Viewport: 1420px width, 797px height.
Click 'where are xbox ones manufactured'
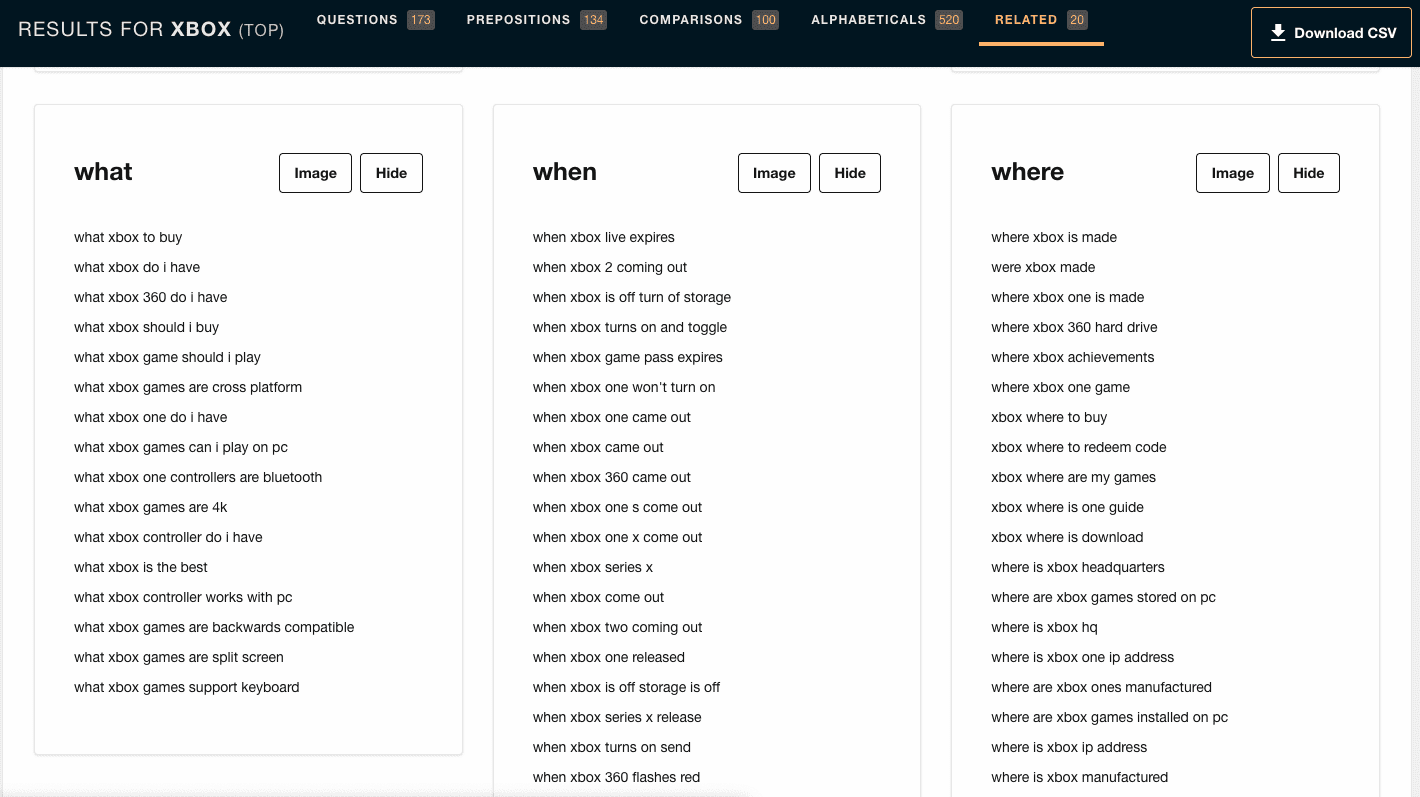1102,687
